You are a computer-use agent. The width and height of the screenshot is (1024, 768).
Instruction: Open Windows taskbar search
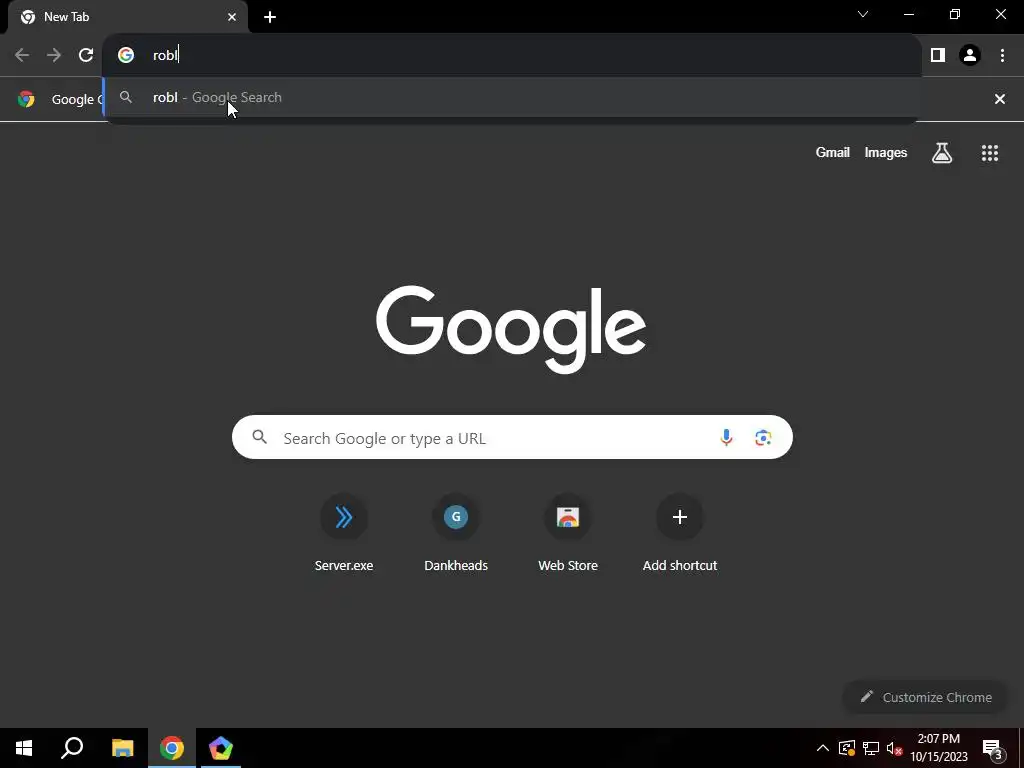[72, 748]
